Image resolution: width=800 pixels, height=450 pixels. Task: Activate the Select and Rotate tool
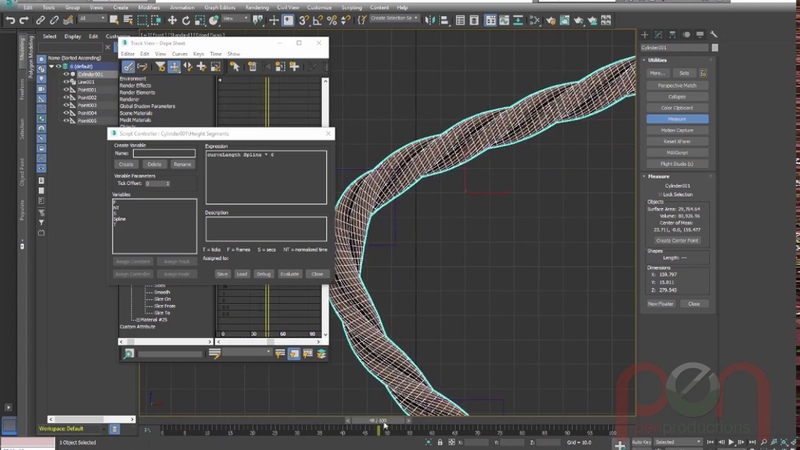pyautogui.click(x=186, y=20)
